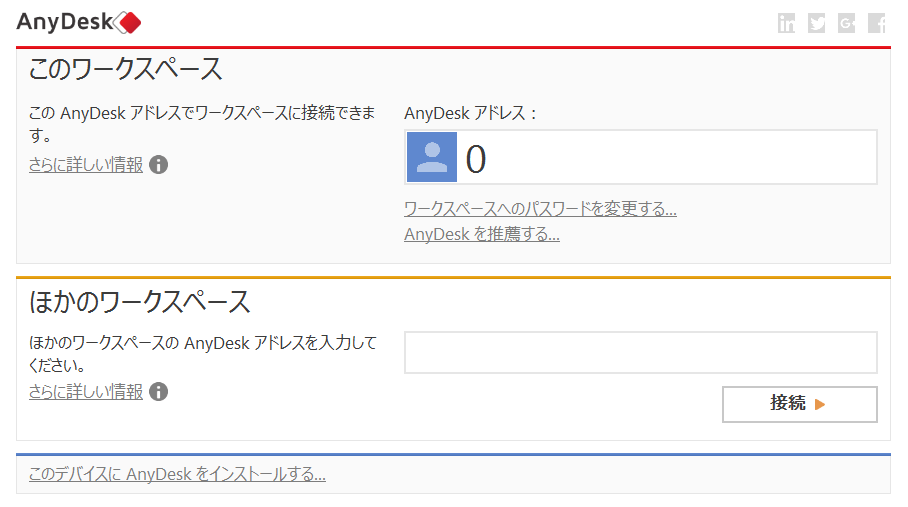
Task: Click info icon under ほかのワークスペース
Action: [159, 392]
